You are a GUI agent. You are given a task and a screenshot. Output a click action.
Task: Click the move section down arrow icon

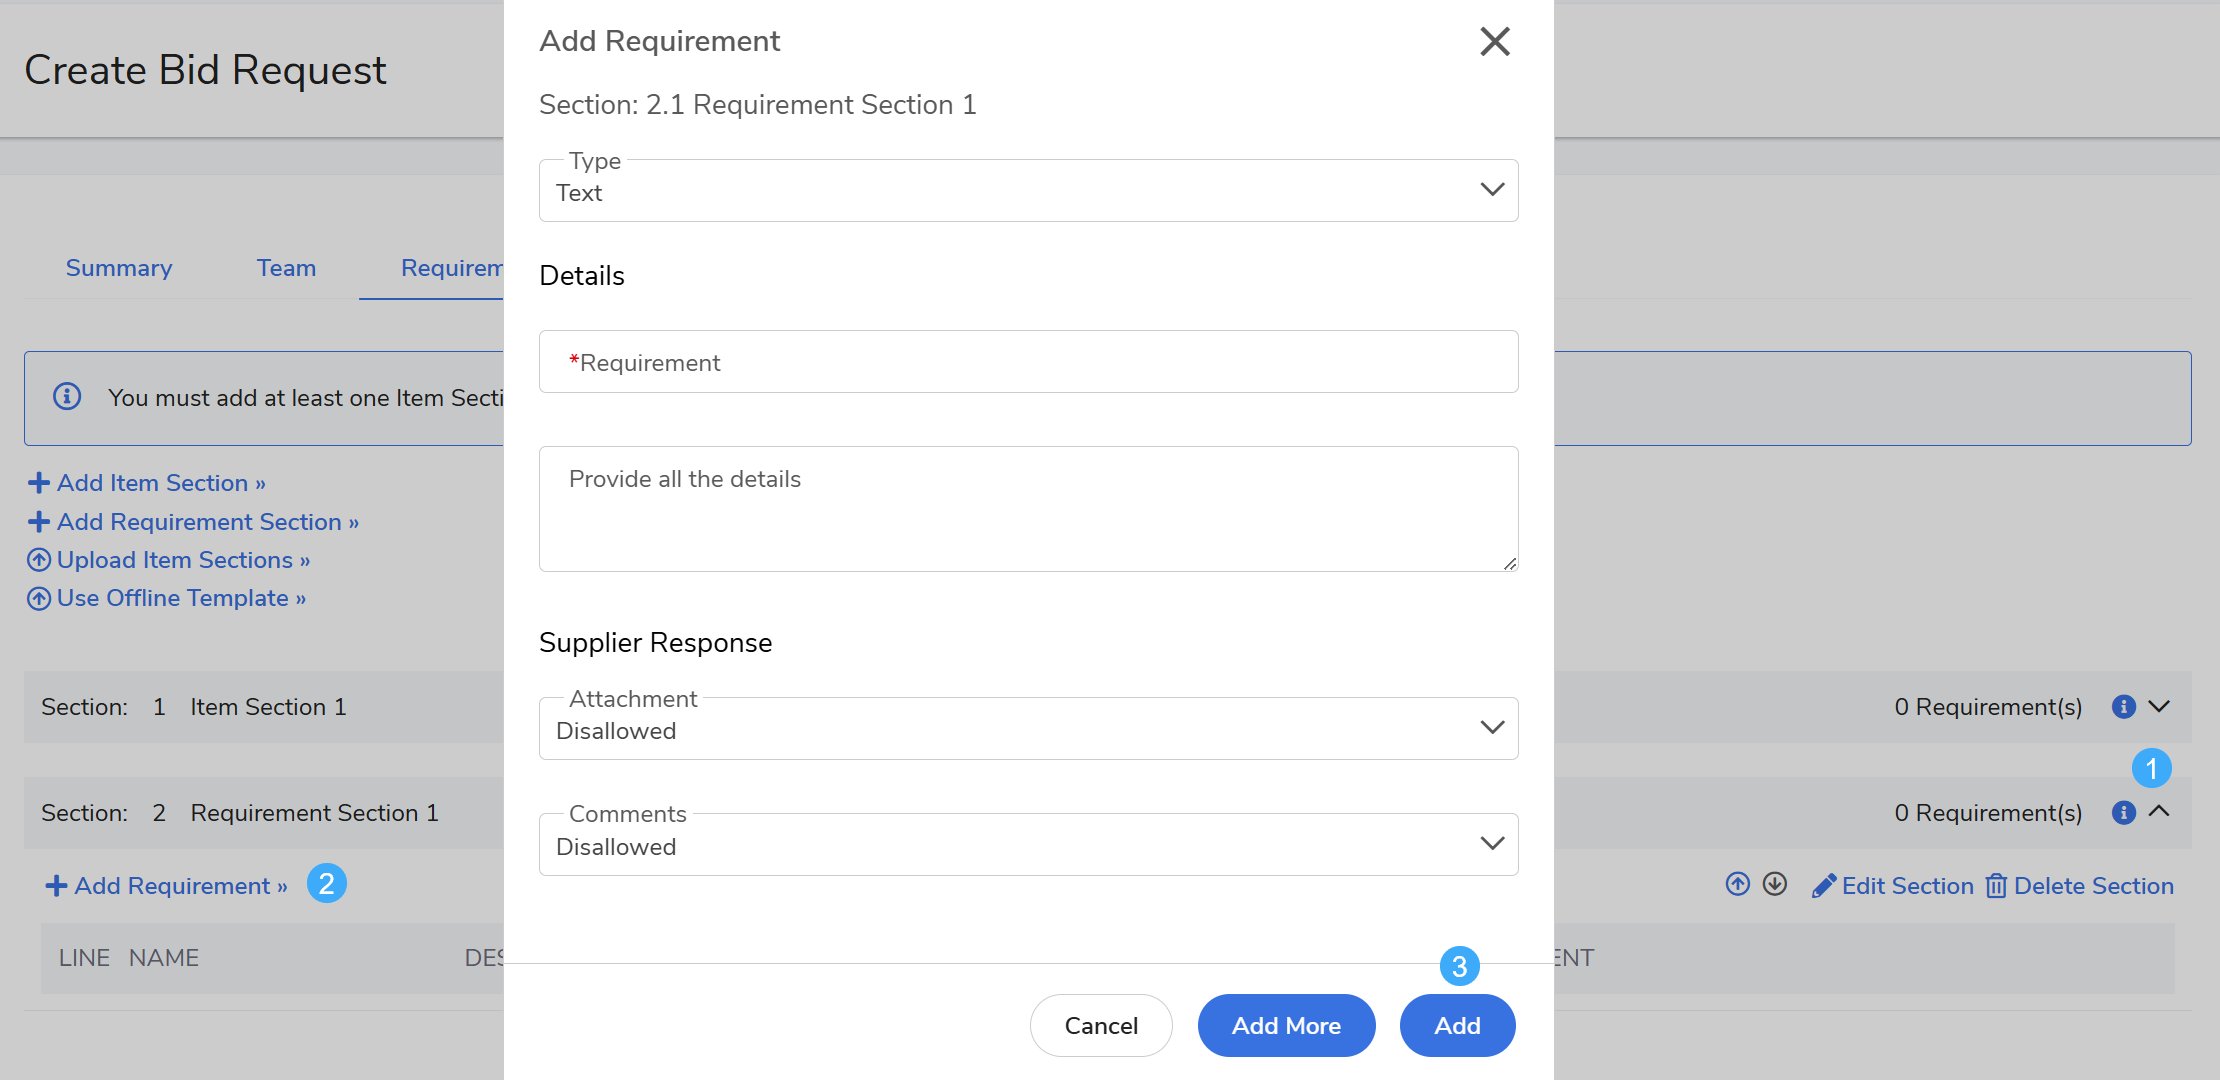(x=1775, y=884)
